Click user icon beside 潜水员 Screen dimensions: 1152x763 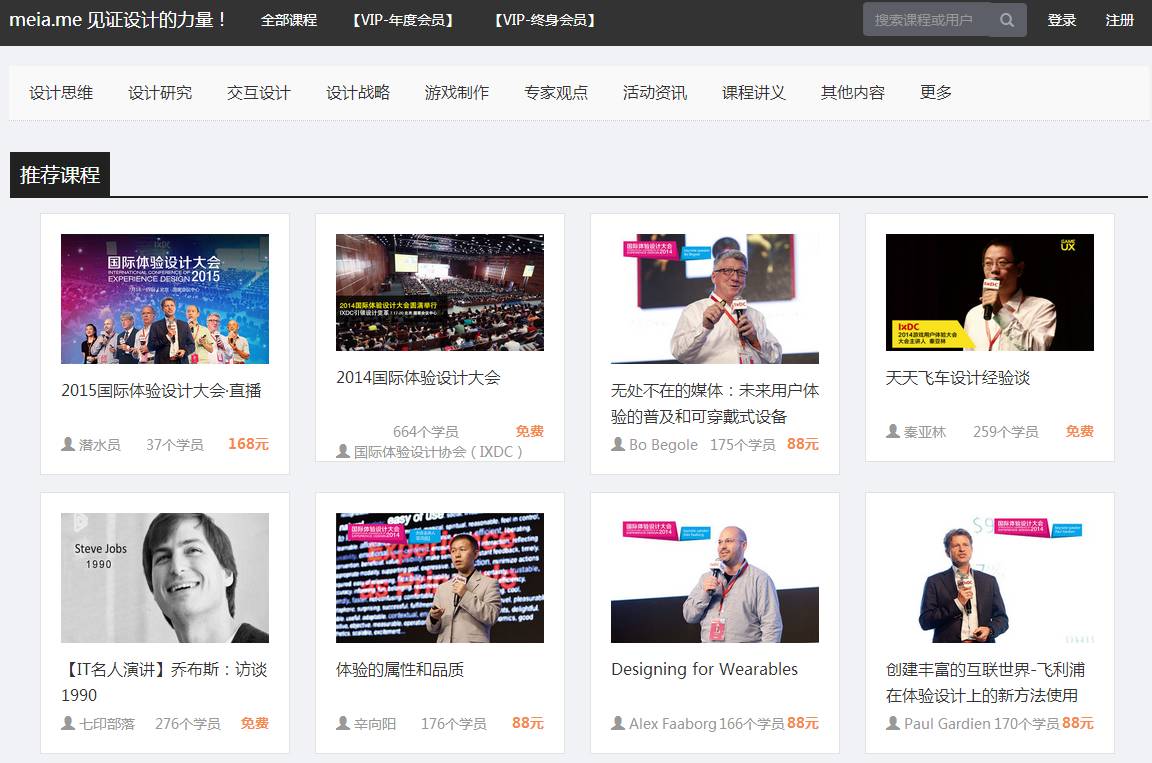pos(68,444)
